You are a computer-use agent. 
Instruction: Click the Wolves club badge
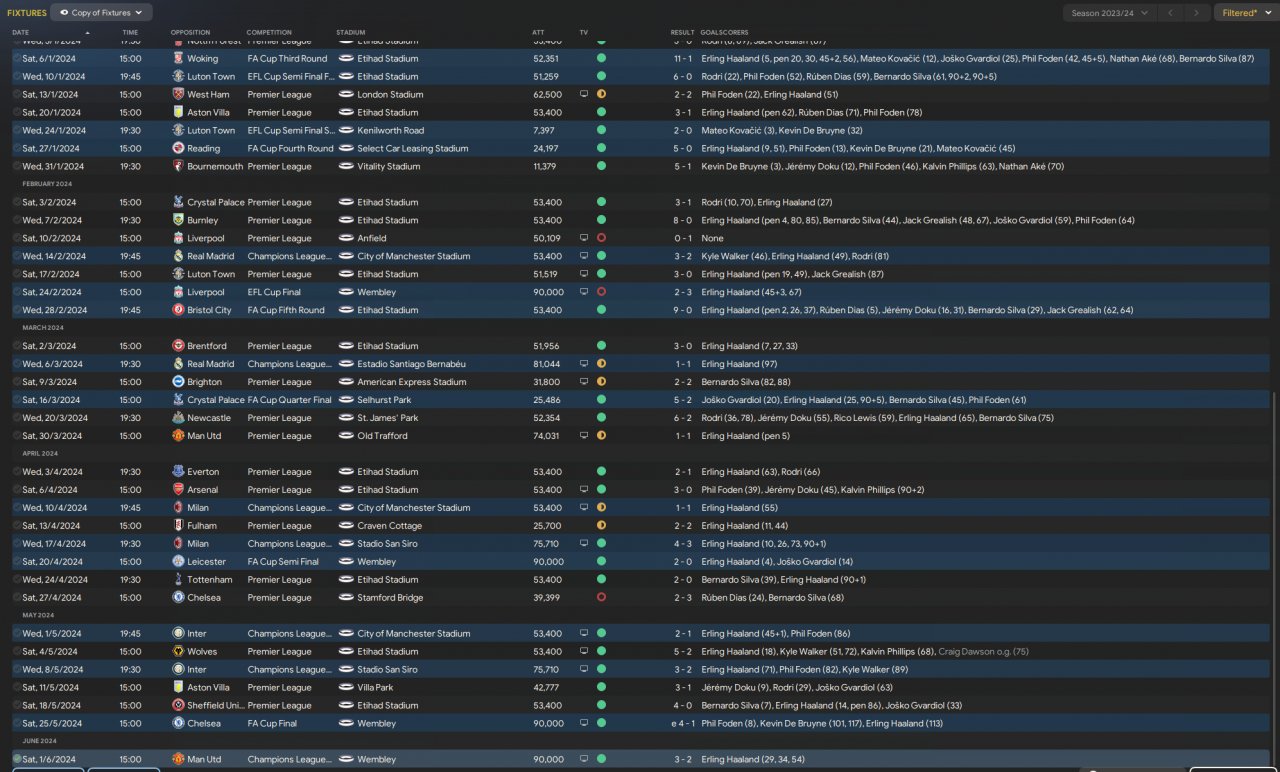178,653
